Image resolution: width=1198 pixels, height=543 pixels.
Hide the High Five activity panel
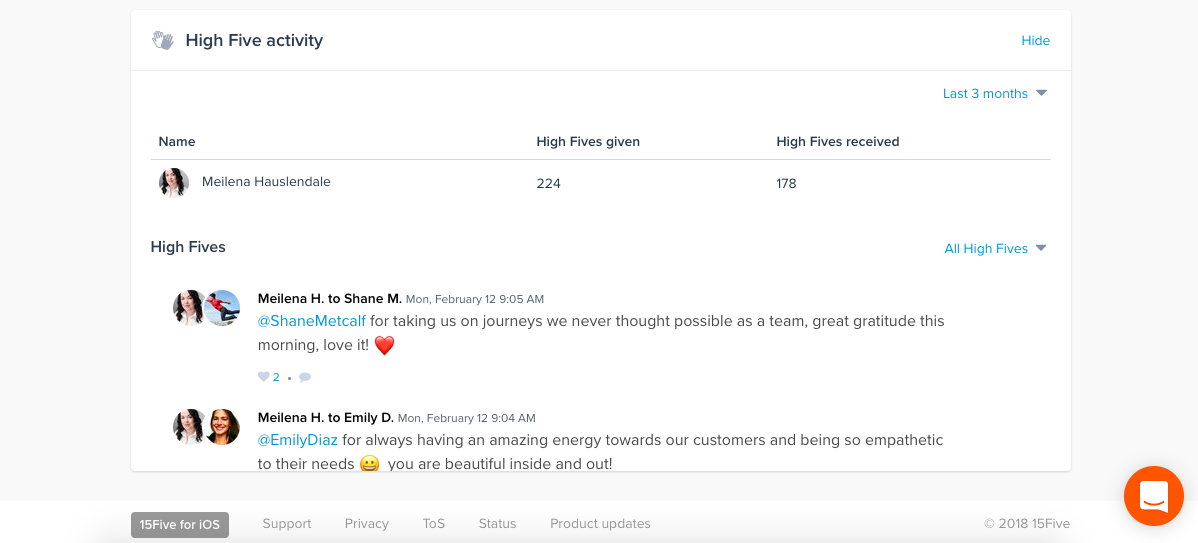pos(1035,40)
